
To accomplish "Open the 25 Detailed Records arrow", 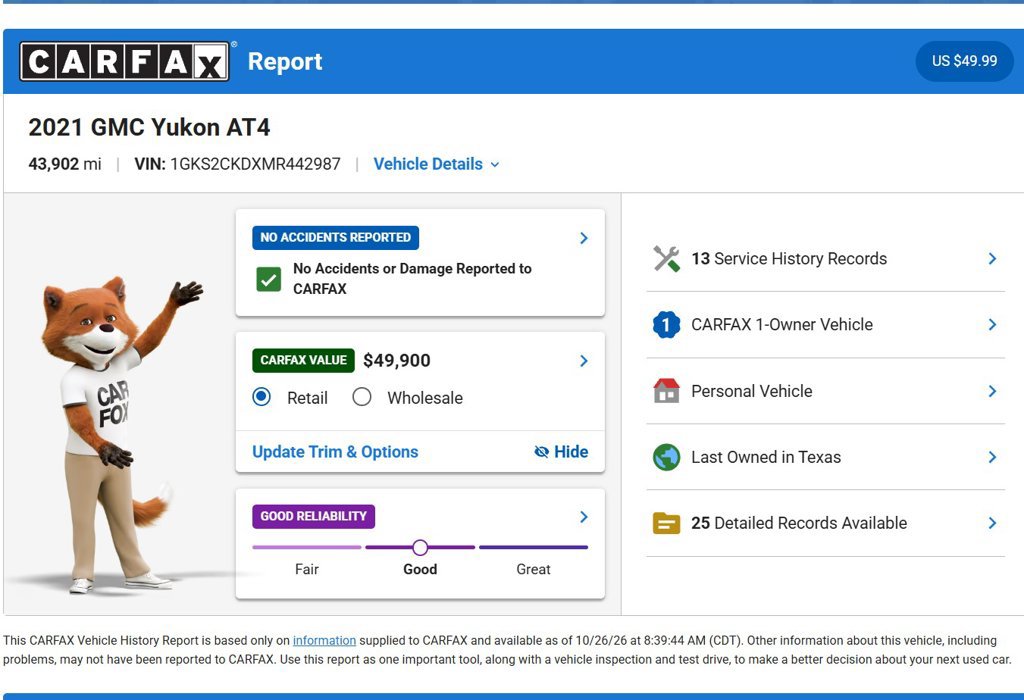I will point(992,523).
